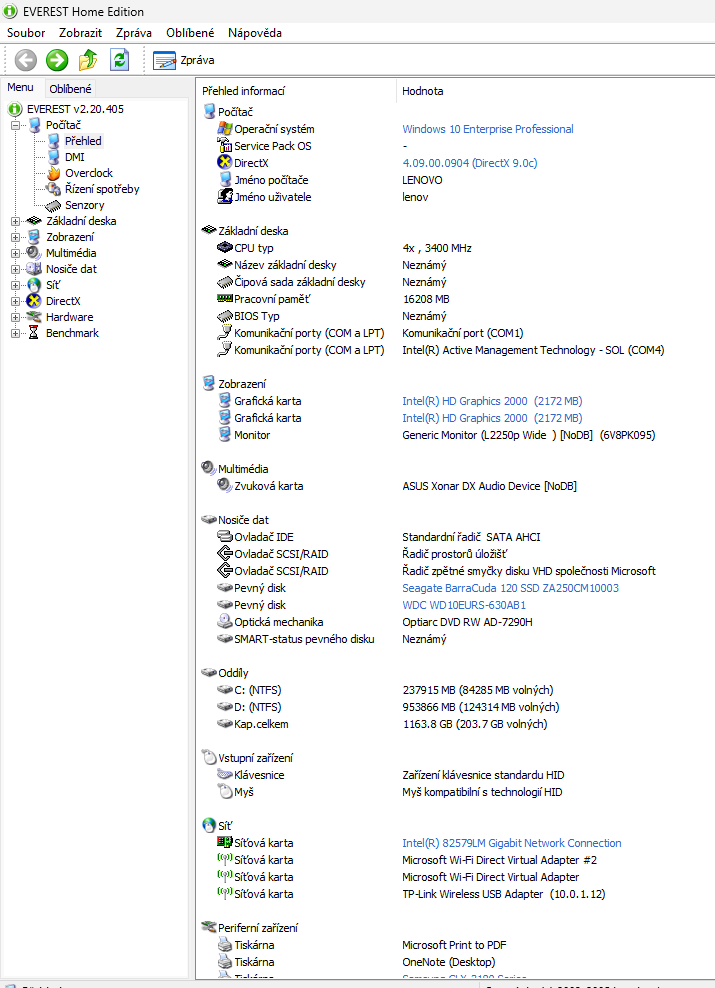The image size is (715, 988).
Task: Click the Multimédia speaker icon in tree
Action: (x=34, y=253)
